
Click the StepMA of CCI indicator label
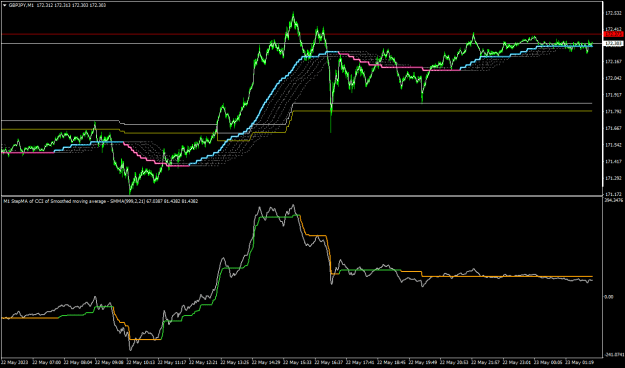tap(100, 201)
